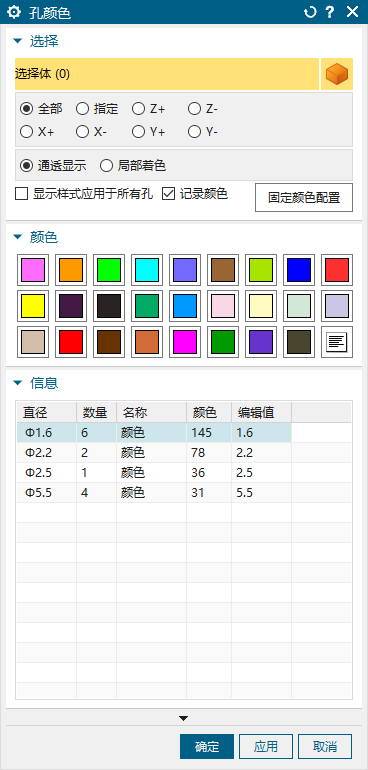Pick the bright green swatch
The width and height of the screenshot is (368, 770).
pyautogui.click(x=109, y=270)
